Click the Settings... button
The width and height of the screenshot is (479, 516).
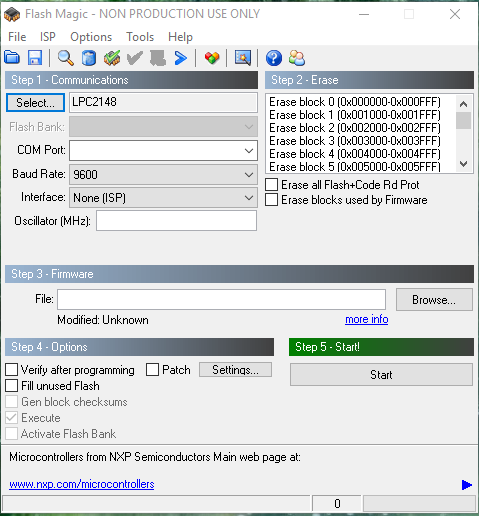[235, 370]
